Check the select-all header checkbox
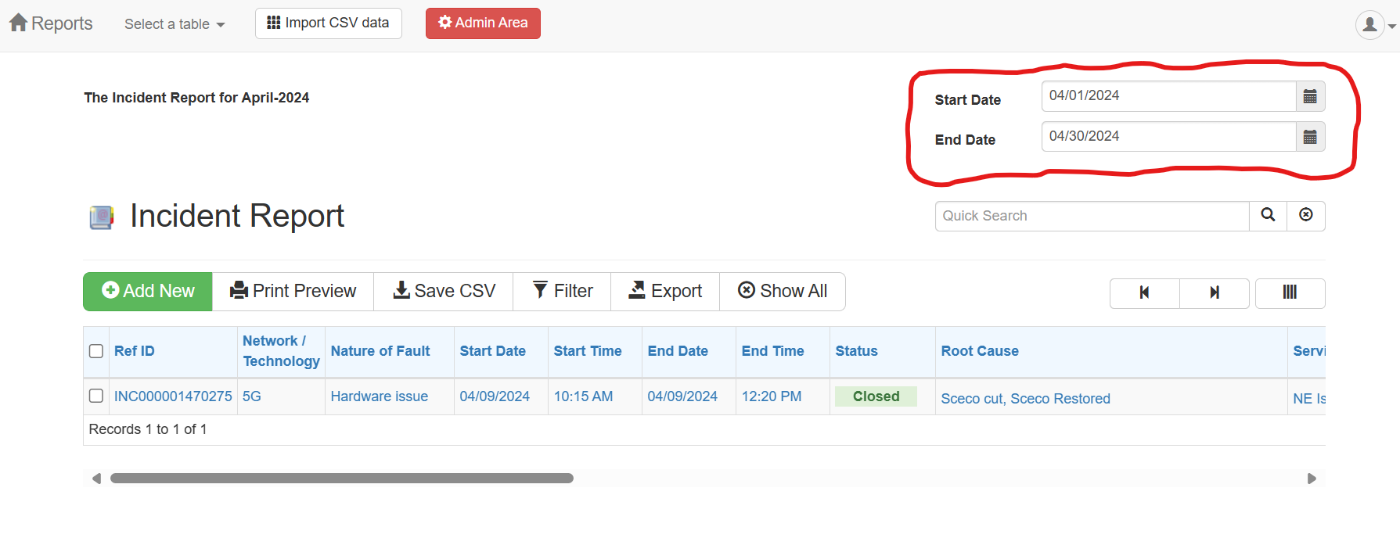This screenshot has width=1400, height=538. tap(96, 351)
